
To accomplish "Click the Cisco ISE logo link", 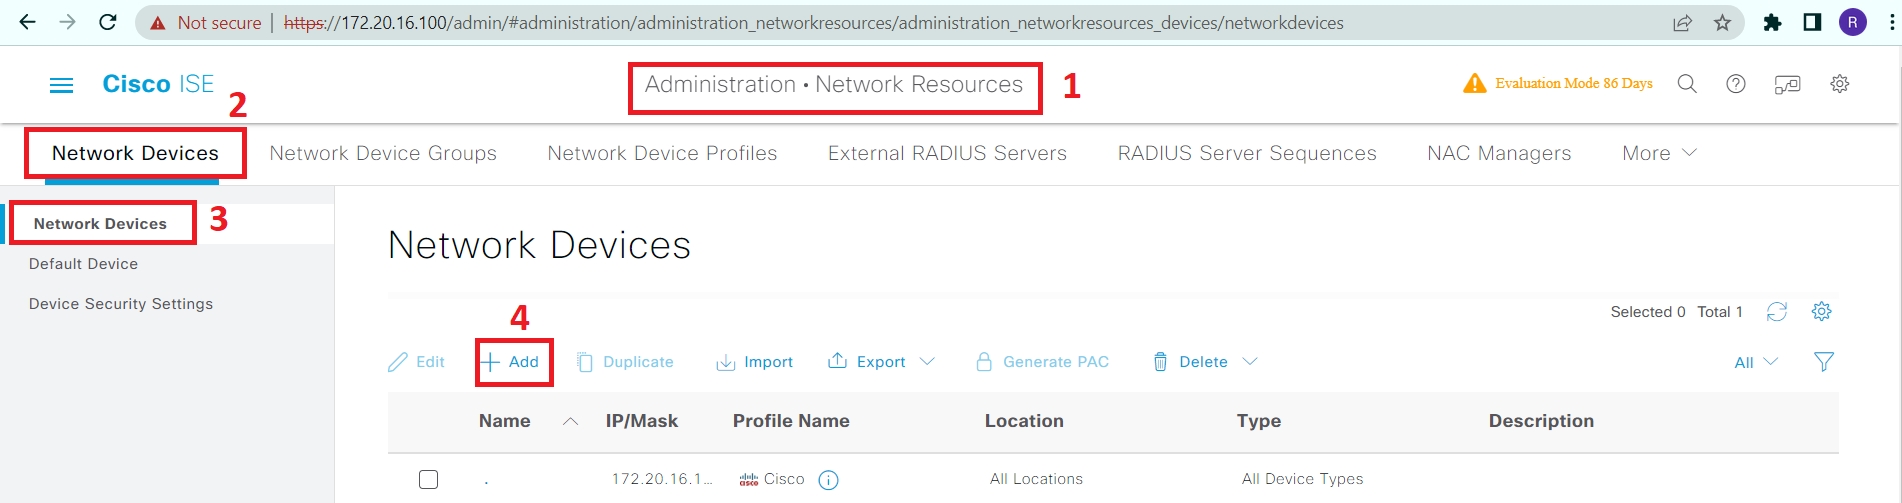I will pos(158,84).
